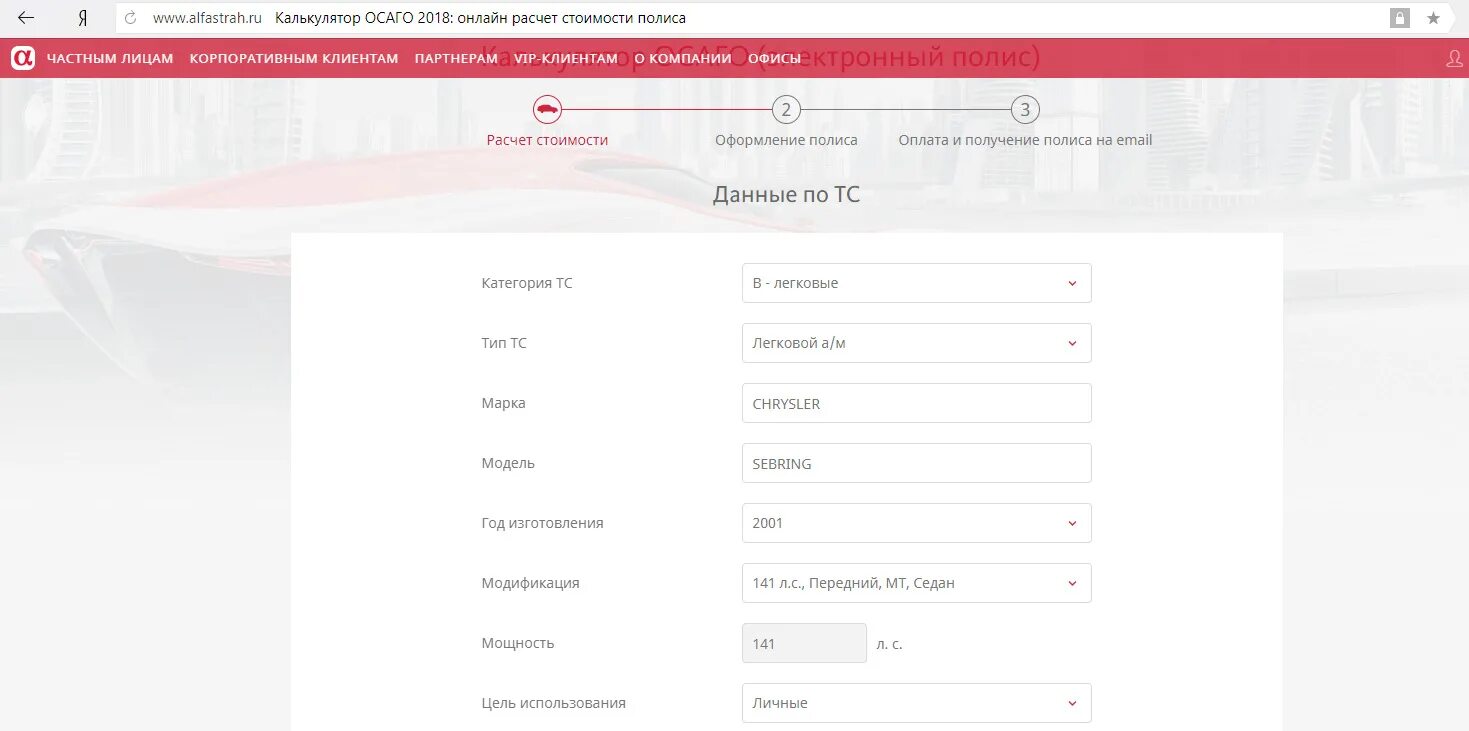Image resolution: width=1469 pixels, height=731 pixels.
Task: Open 'Корпоративным клиентам' menu
Action: (294, 59)
